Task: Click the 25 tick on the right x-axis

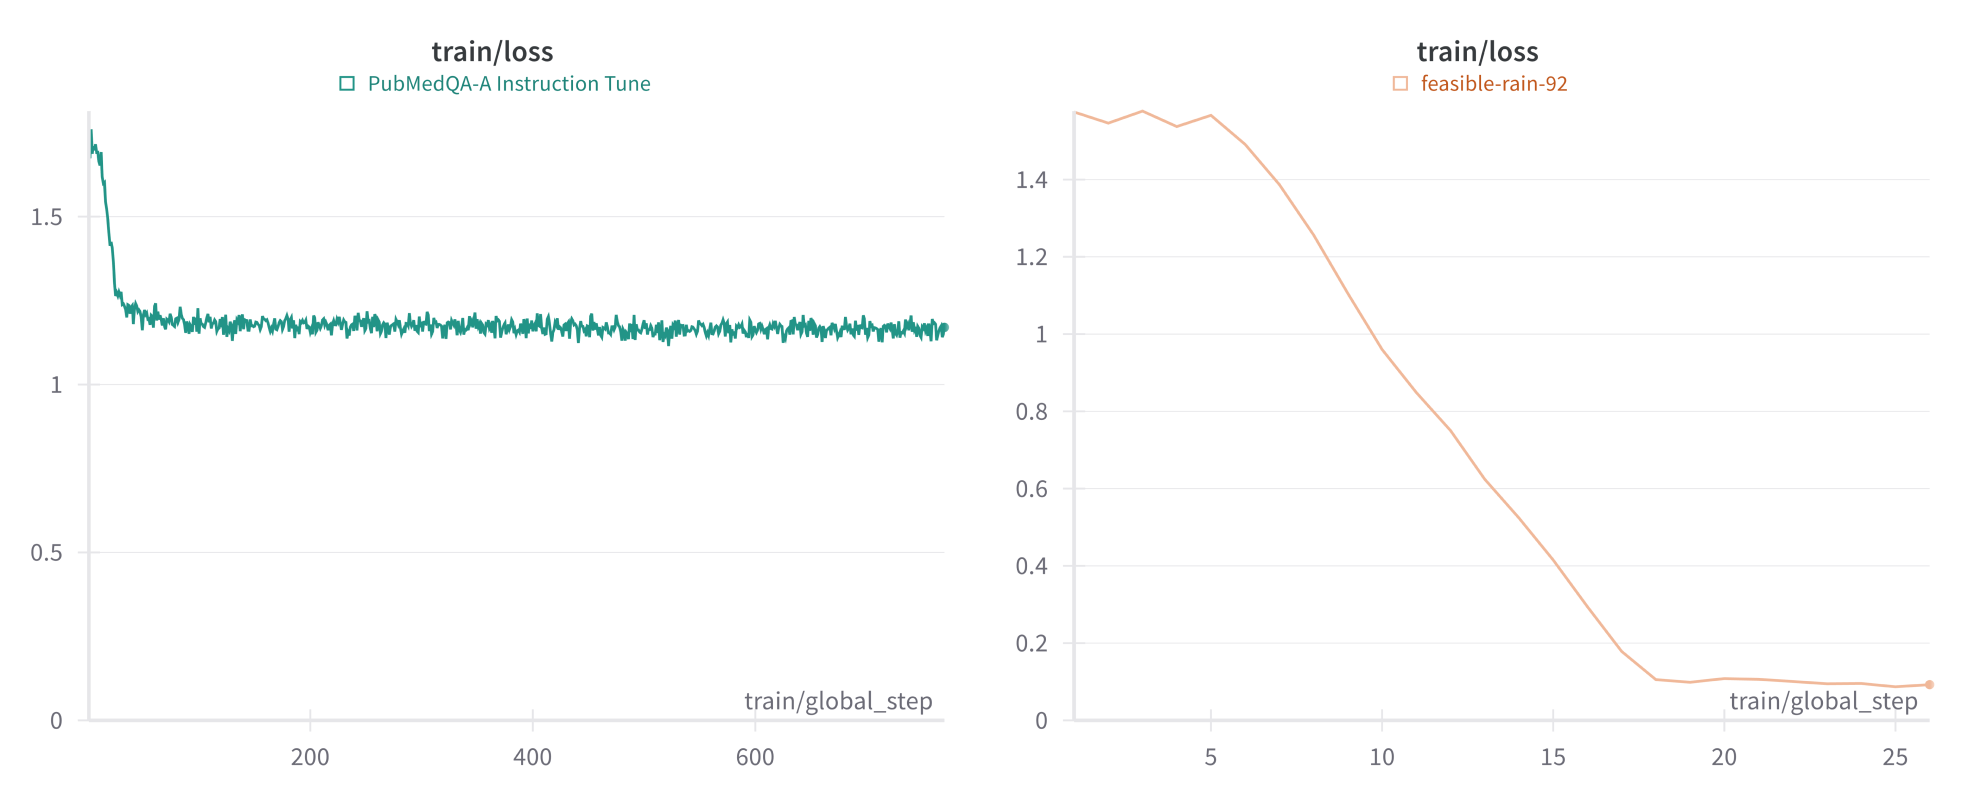Action: point(1895,757)
